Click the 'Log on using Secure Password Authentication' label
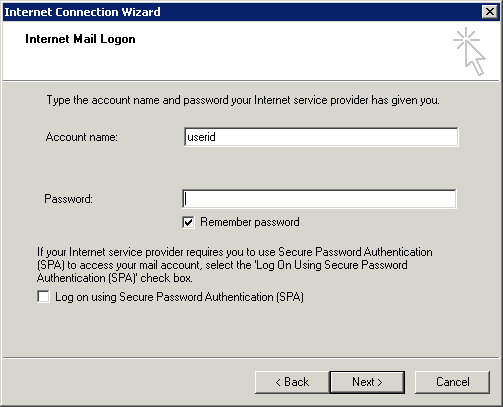 coord(179,297)
